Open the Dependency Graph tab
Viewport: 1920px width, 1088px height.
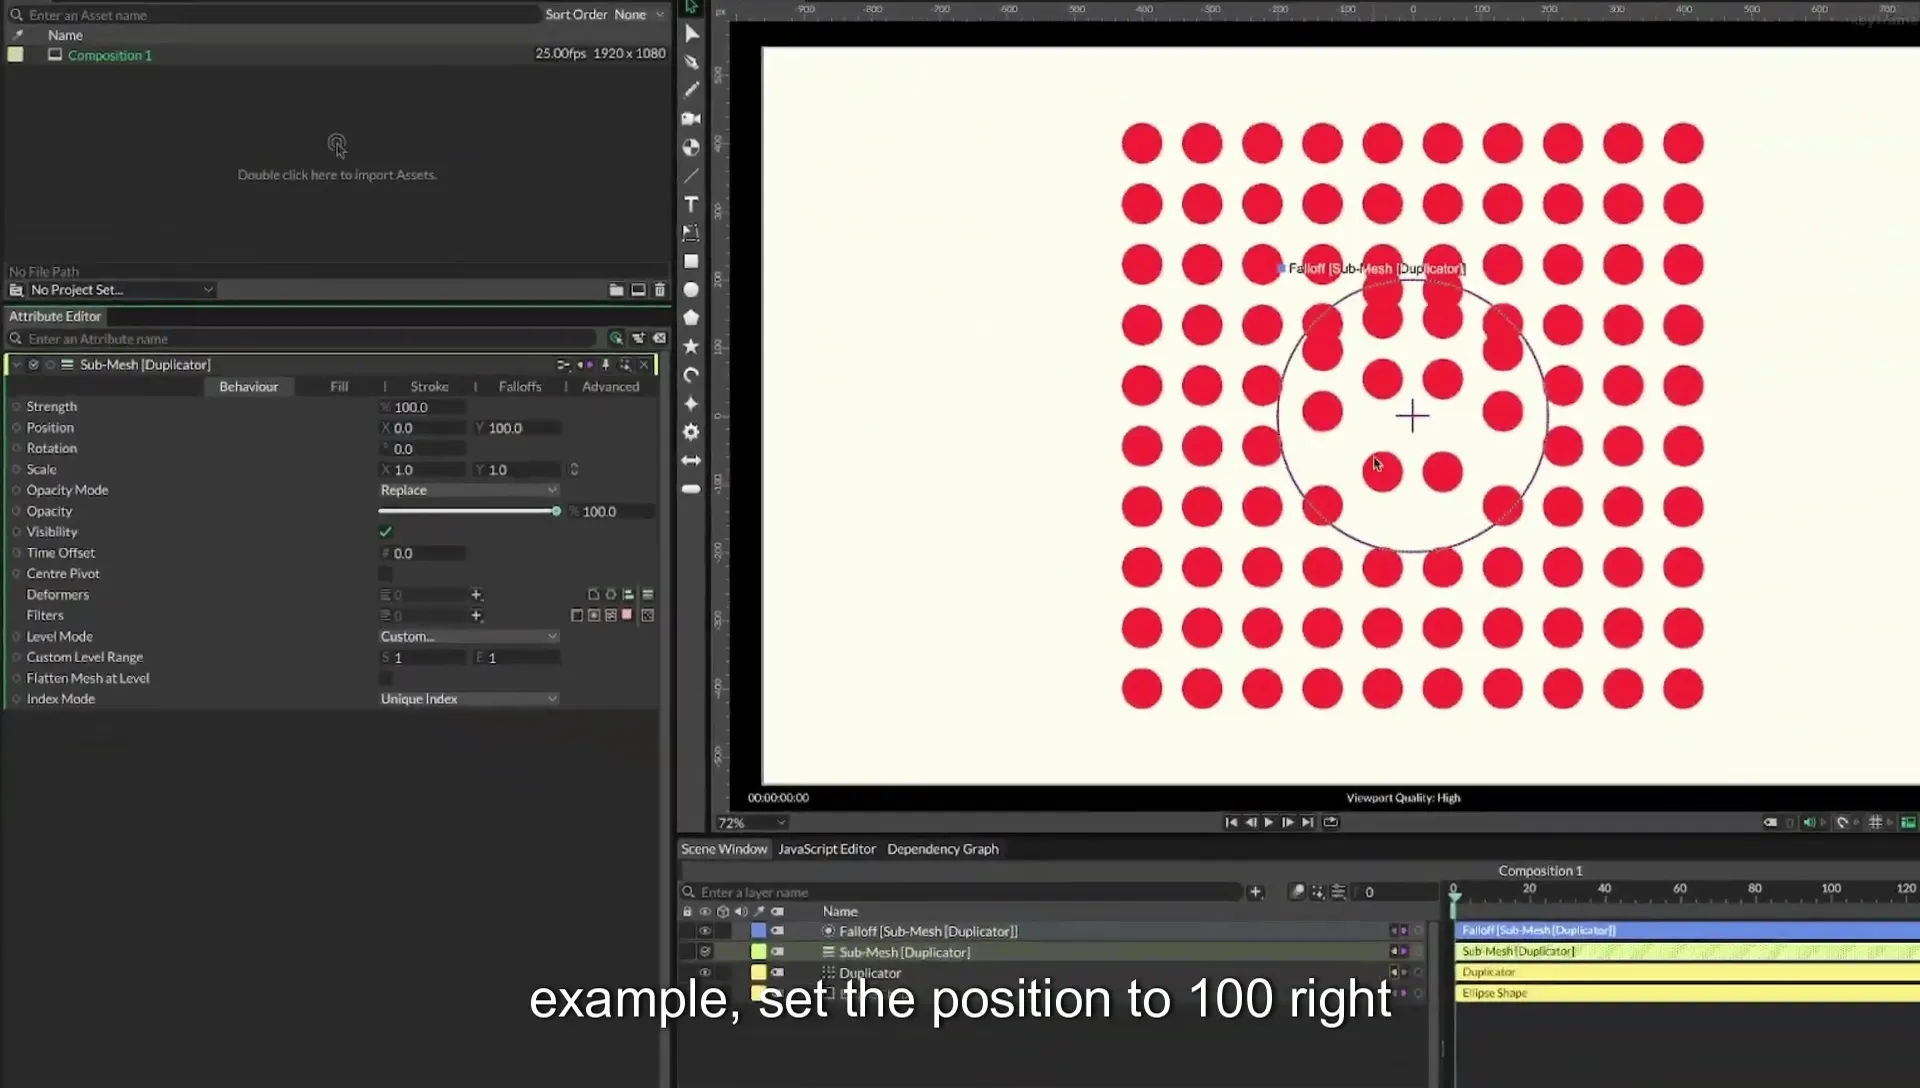943,850
